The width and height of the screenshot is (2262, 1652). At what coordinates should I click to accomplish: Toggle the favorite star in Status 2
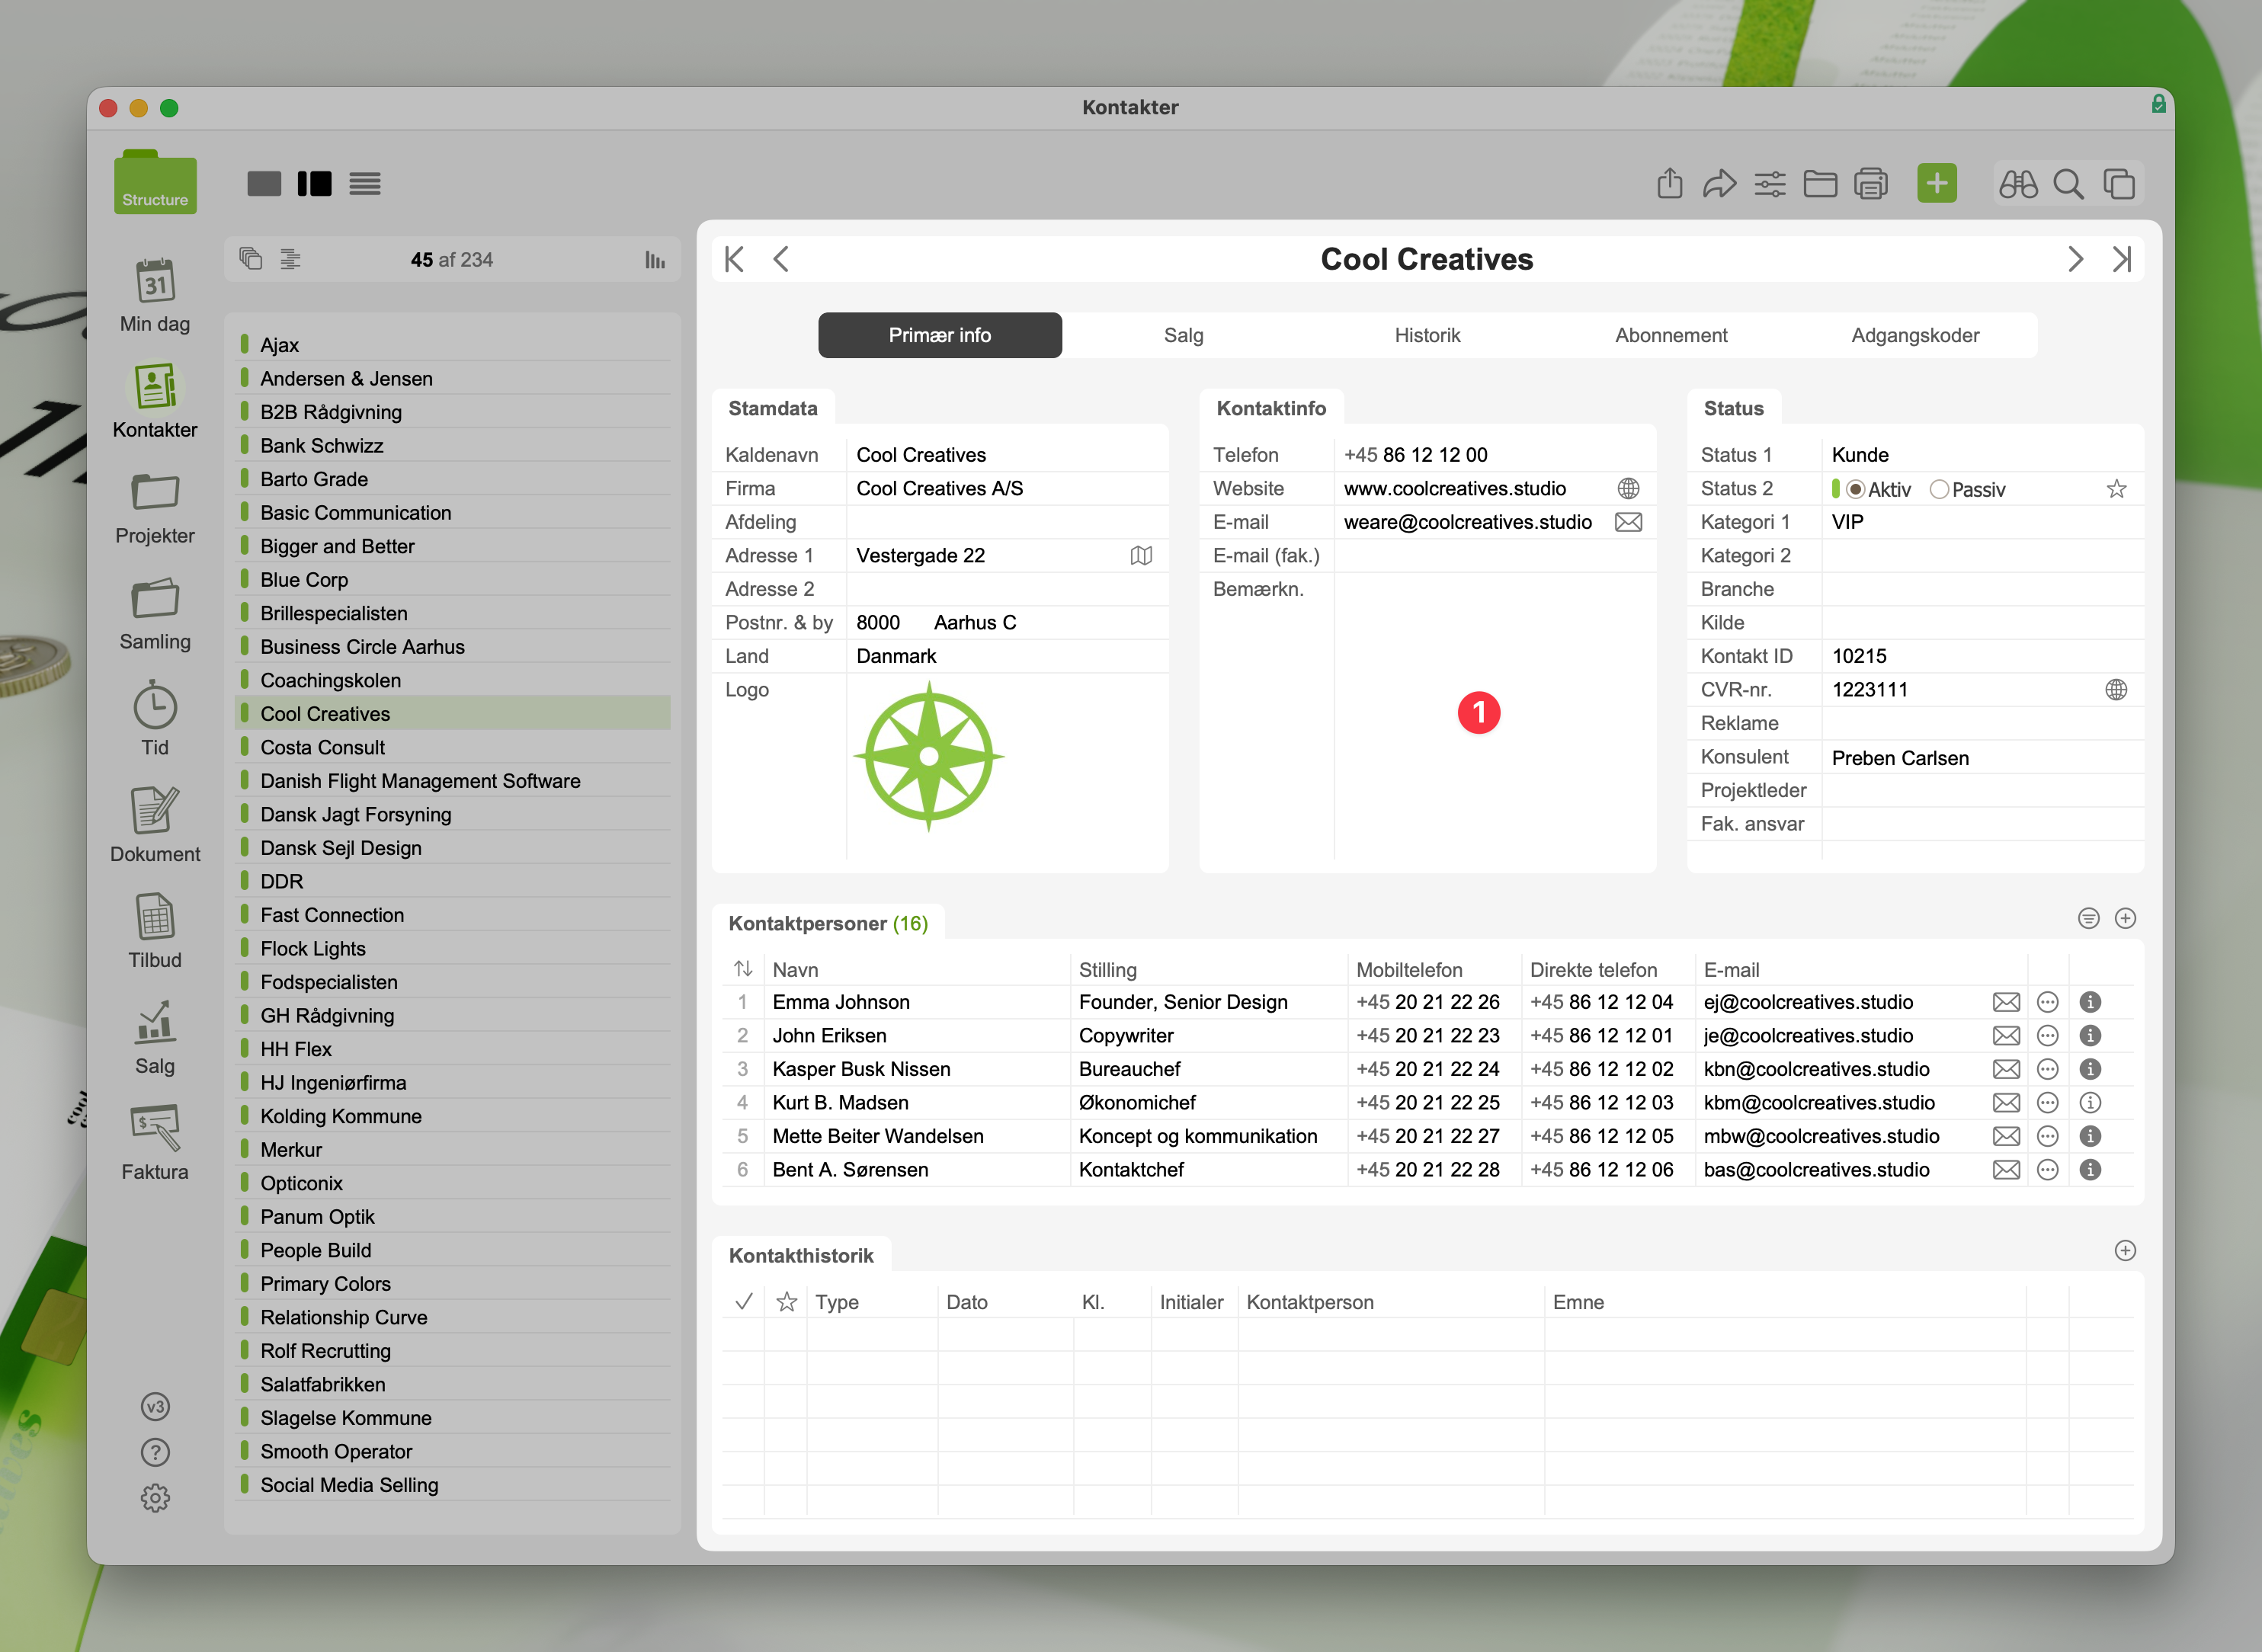2116,490
